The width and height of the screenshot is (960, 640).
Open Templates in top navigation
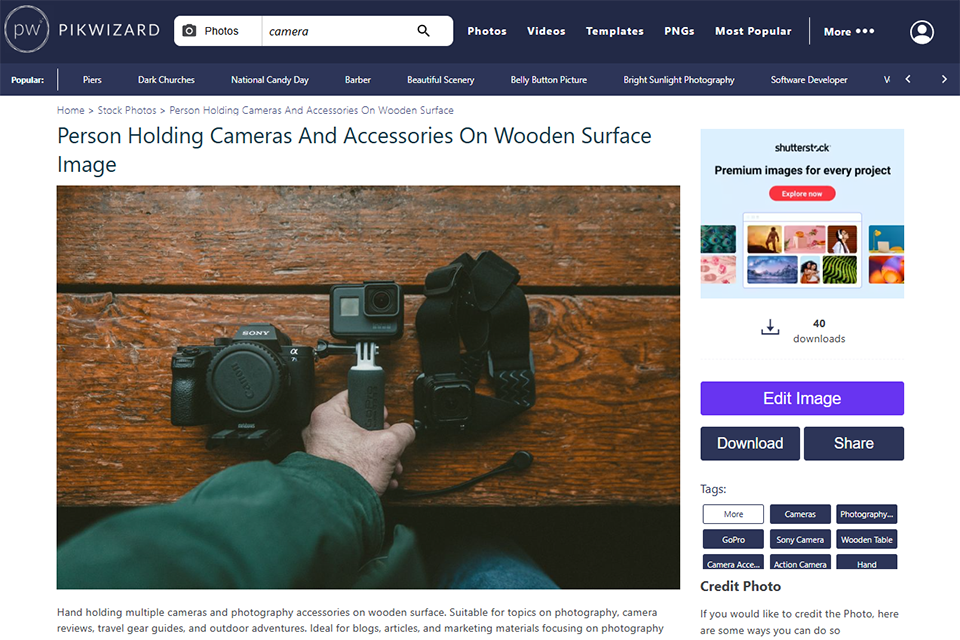[x=614, y=31]
